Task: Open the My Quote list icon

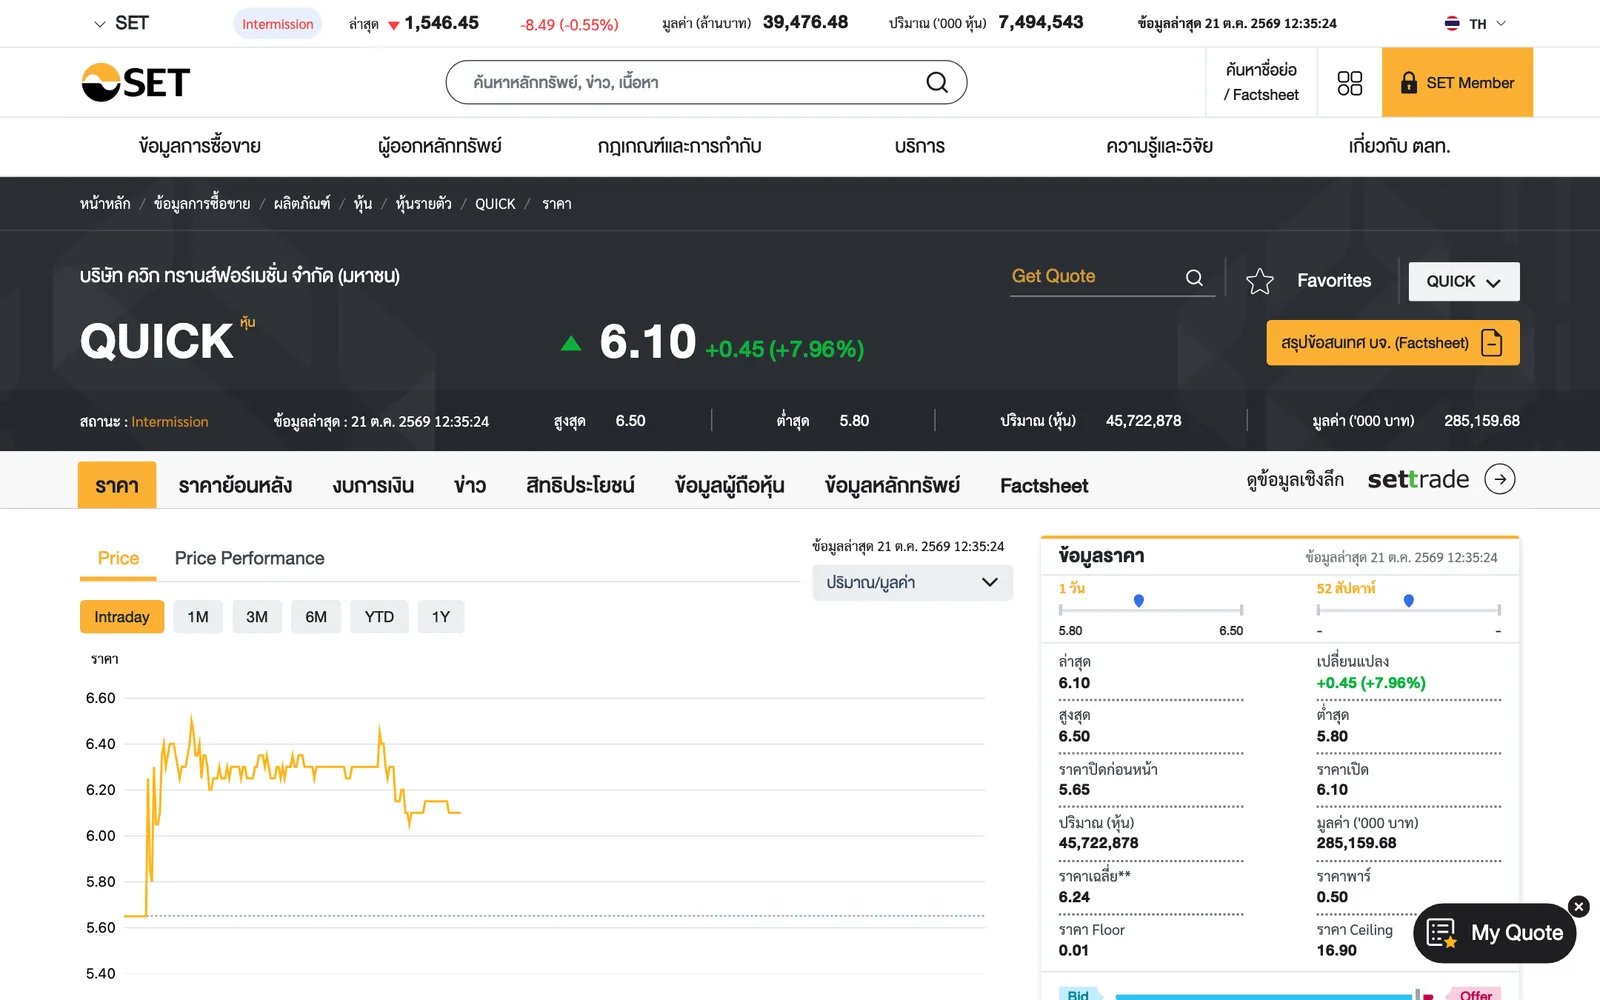Action: pos(1441,933)
